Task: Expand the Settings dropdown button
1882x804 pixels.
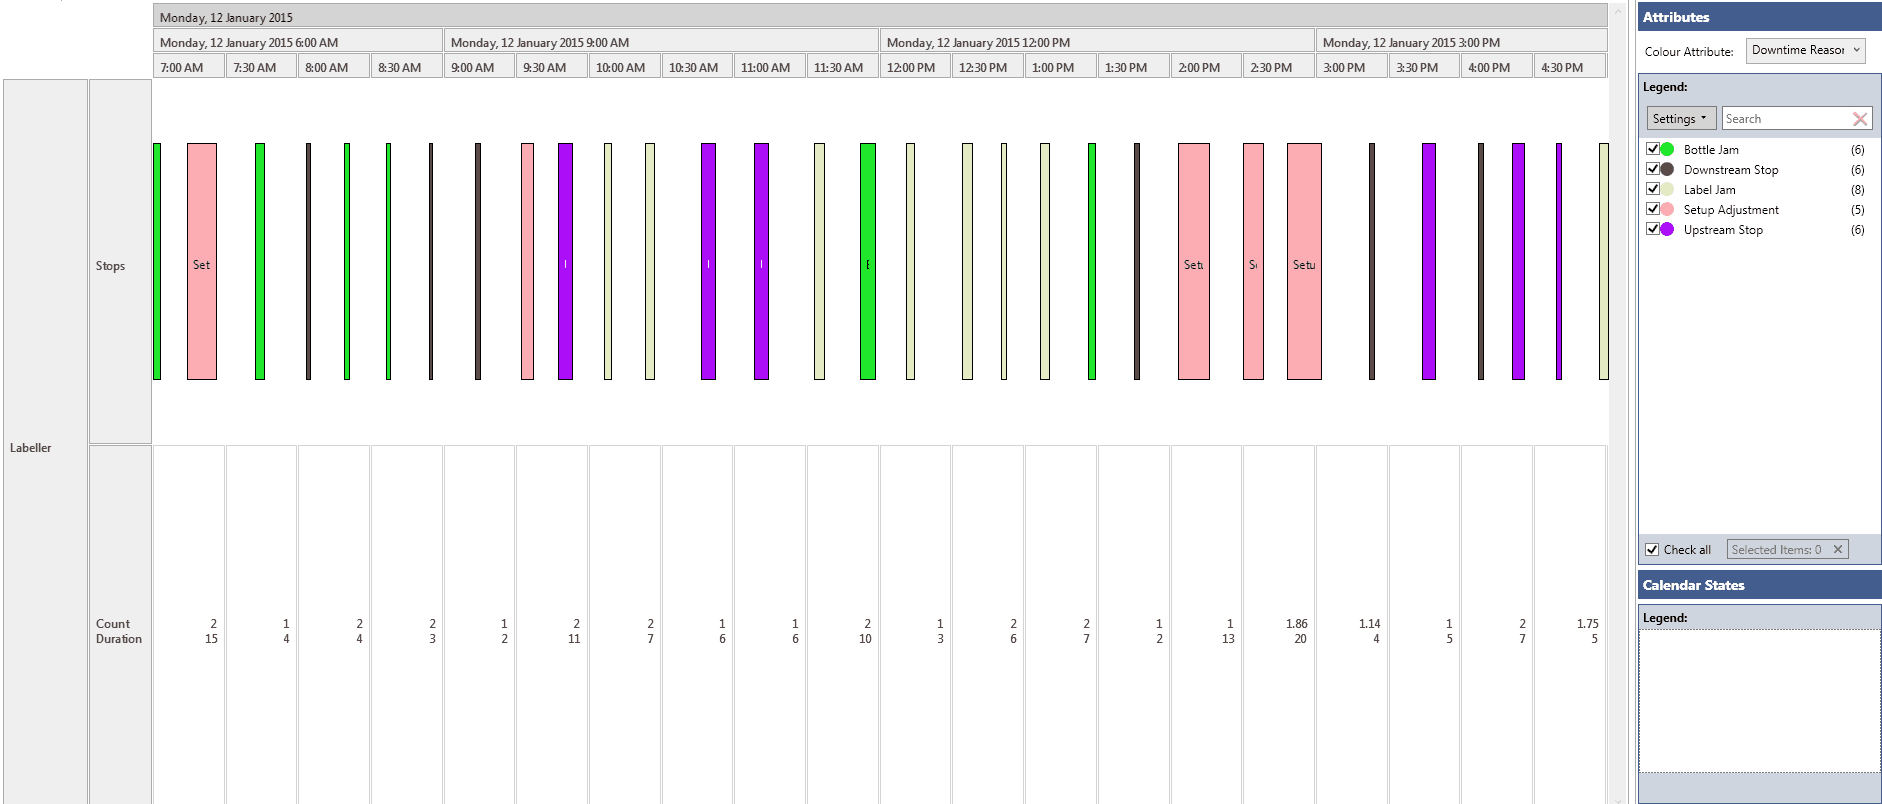Action: coord(1681,119)
